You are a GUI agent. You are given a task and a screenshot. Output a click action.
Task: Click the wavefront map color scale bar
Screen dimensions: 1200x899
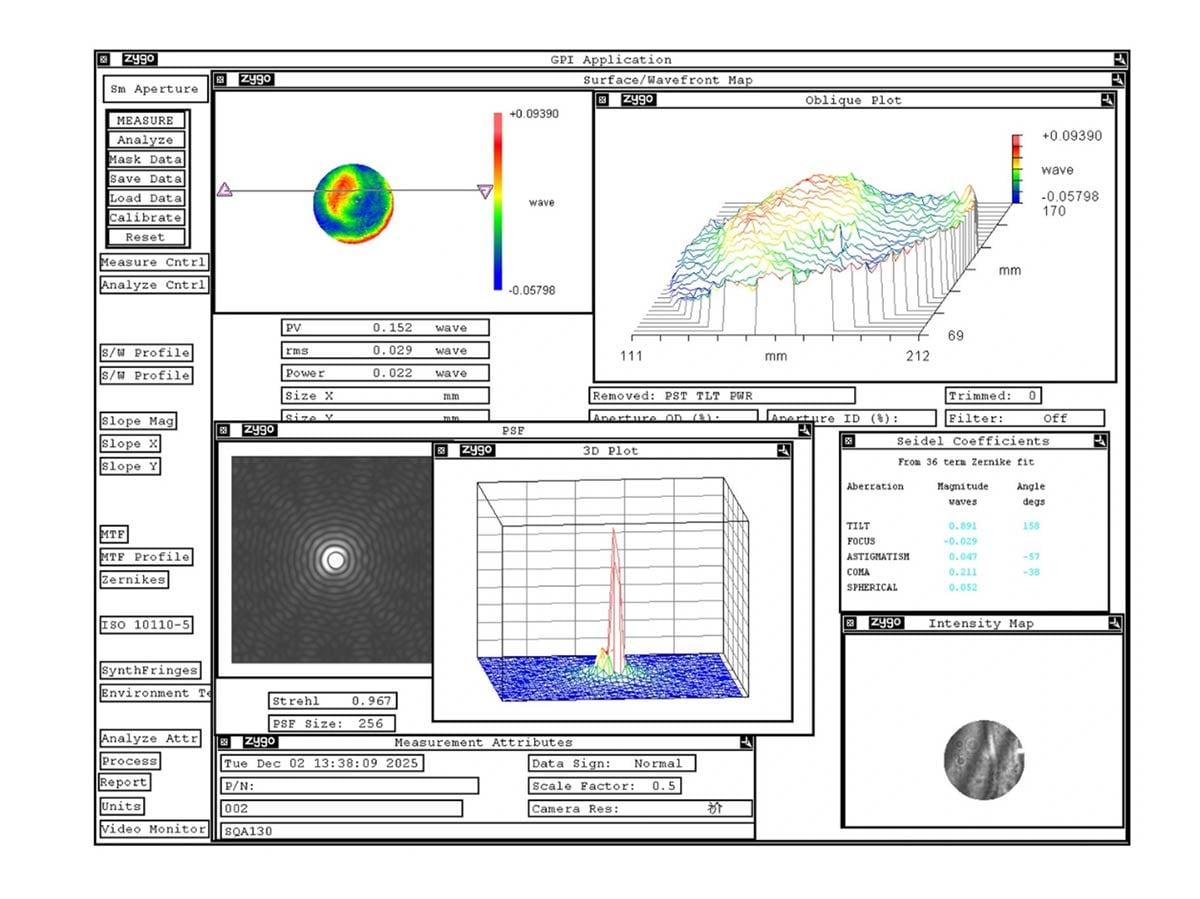tap(497, 201)
